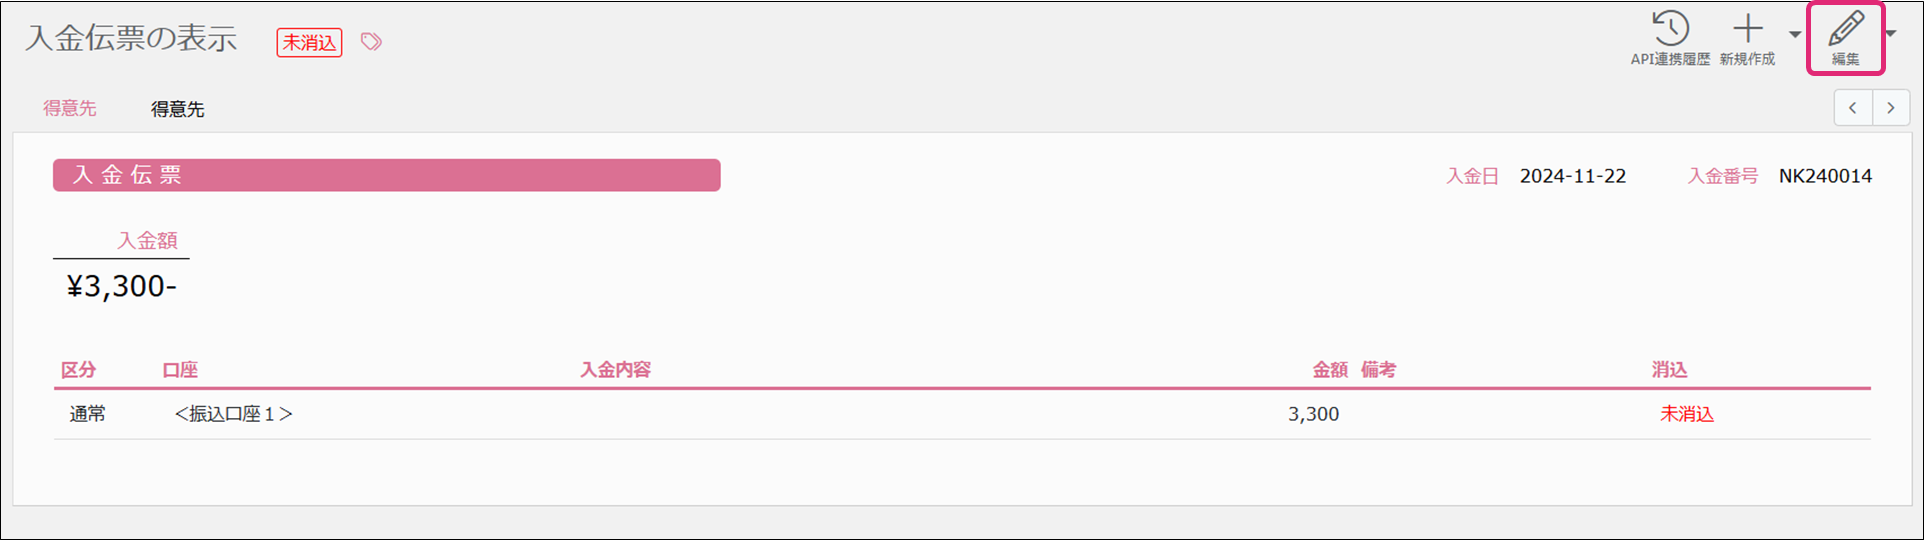Go to the previous slip with the left chevron

click(x=1853, y=108)
